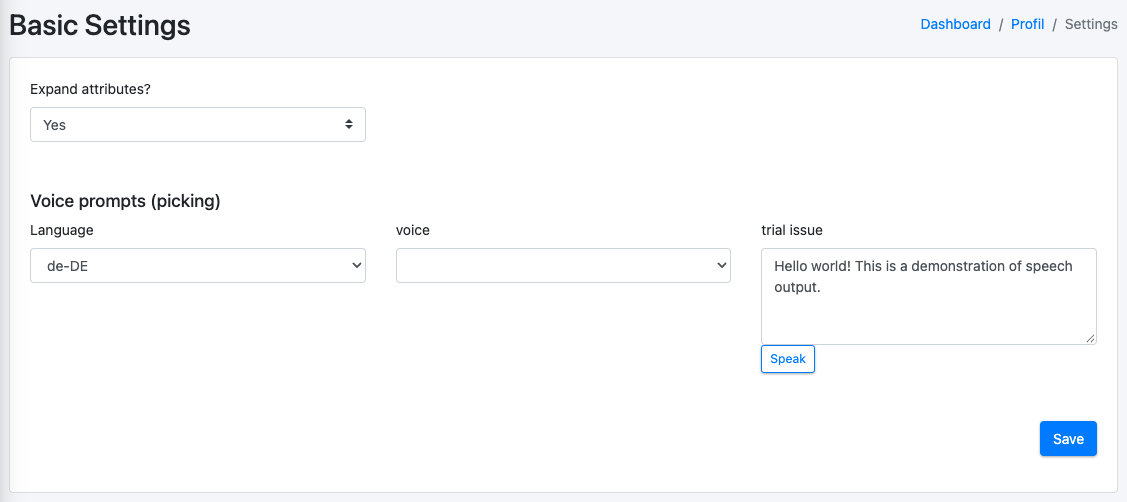Click the trial issue text area

click(929, 296)
